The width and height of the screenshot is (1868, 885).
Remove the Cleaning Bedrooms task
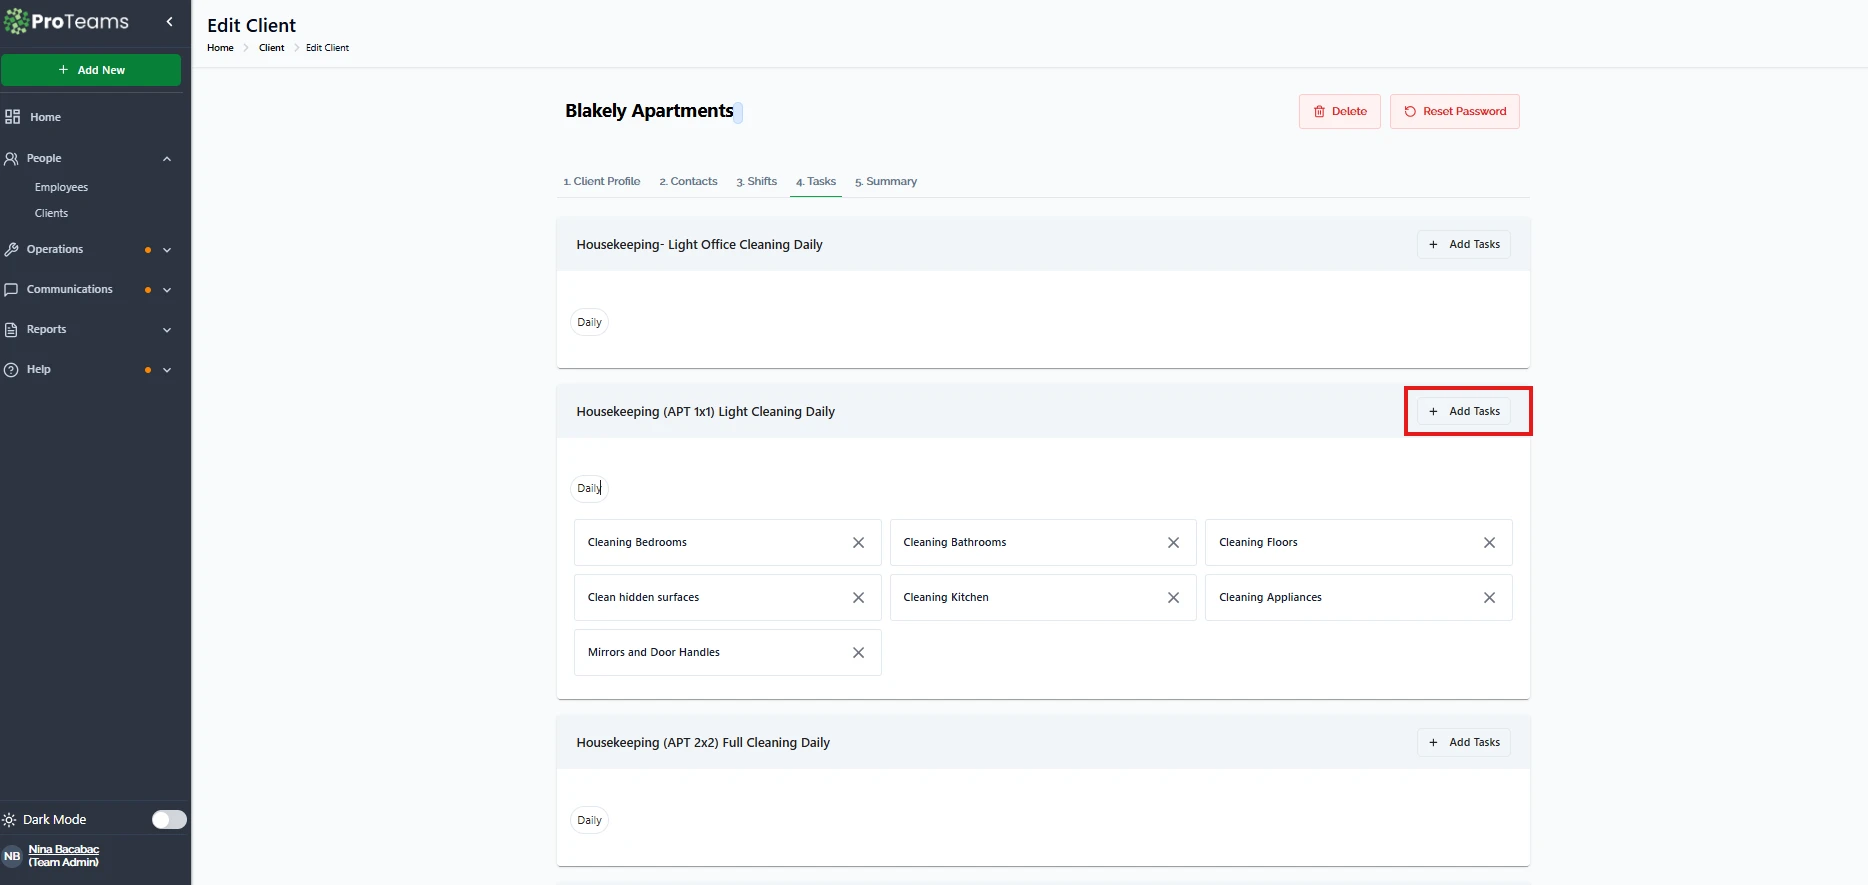(858, 543)
